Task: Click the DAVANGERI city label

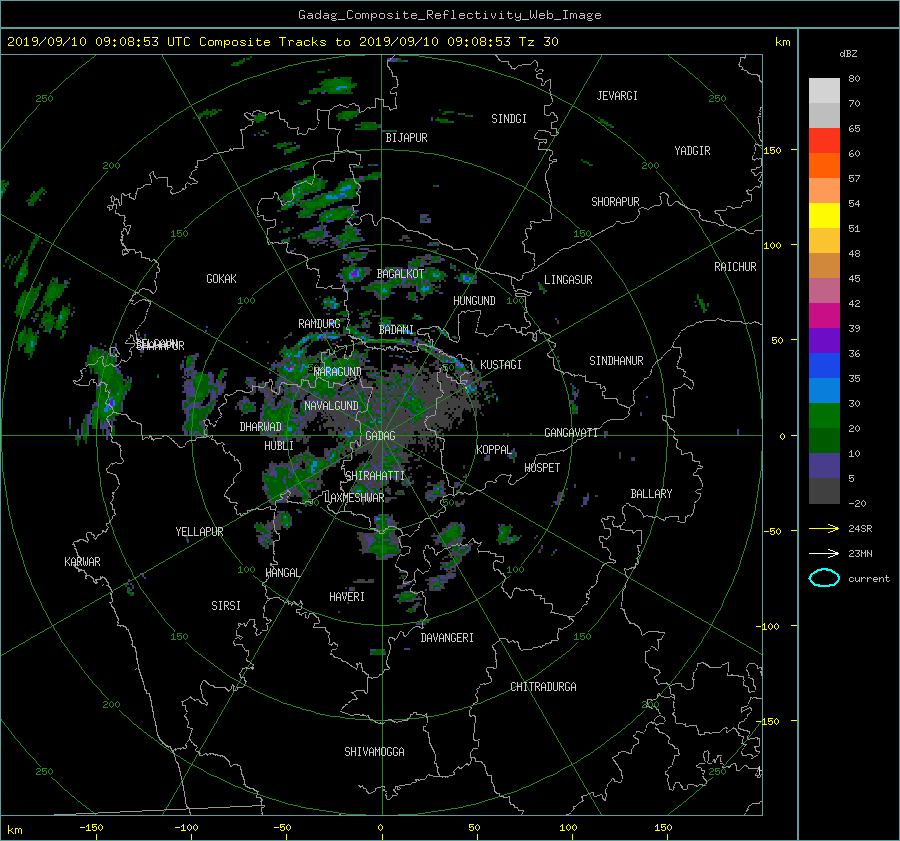Action: click(x=447, y=638)
